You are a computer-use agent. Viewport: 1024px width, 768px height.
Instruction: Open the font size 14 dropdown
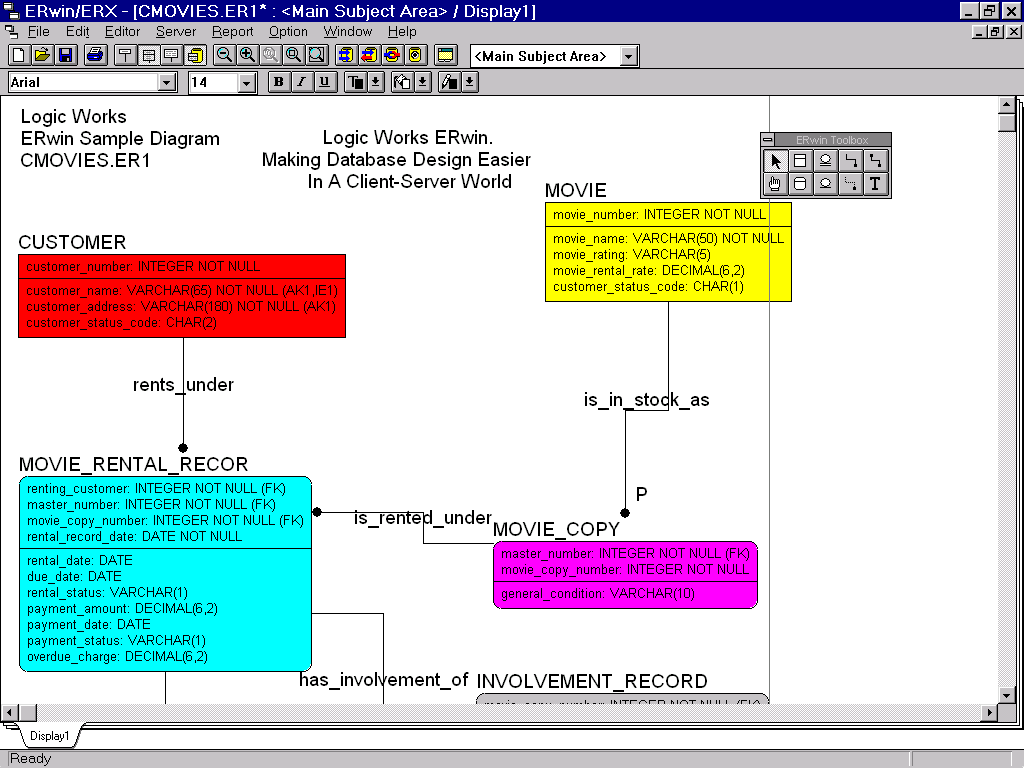[247, 83]
